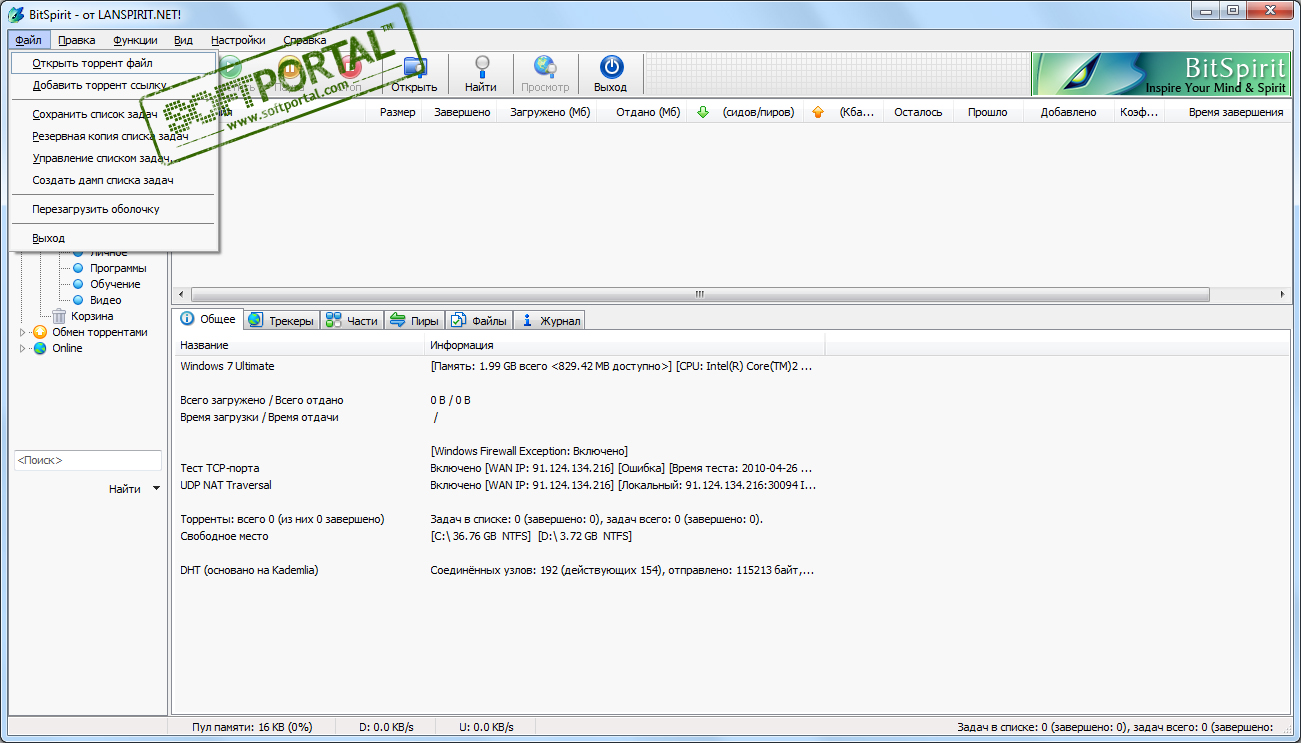
Task: Open the Правка menu
Action: click(x=77, y=40)
